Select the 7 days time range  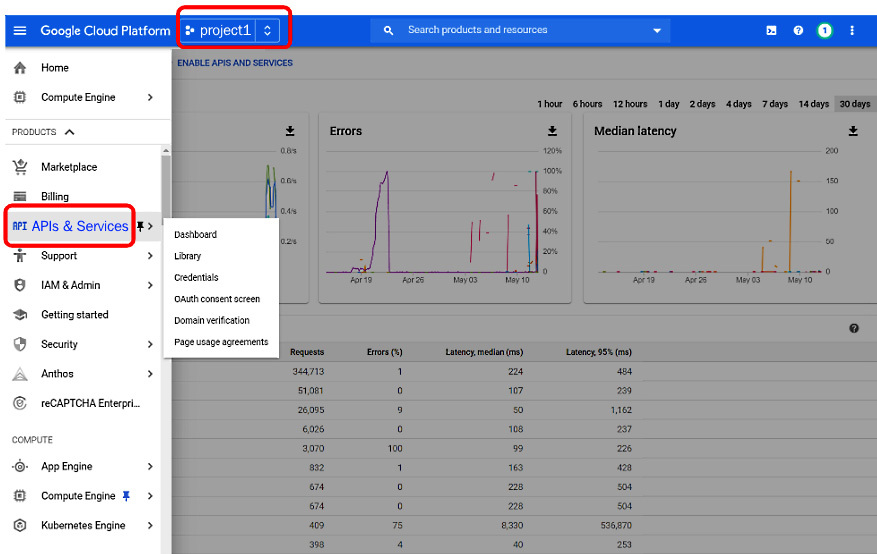[x=775, y=104]
